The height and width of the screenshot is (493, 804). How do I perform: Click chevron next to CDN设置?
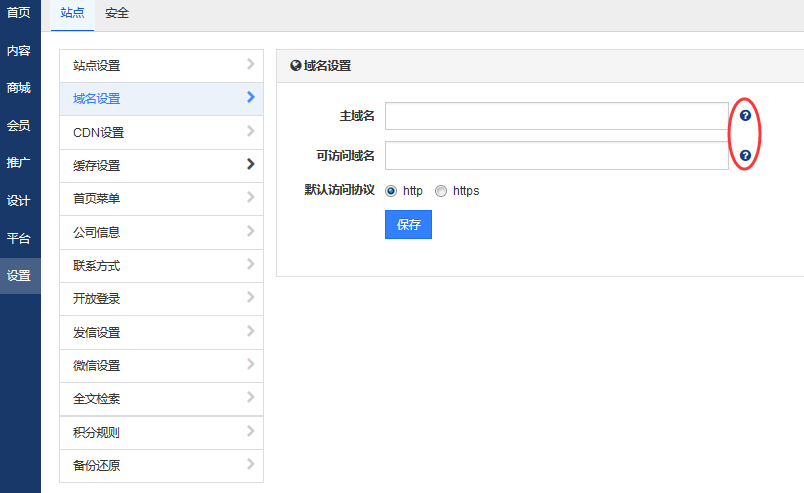click(250, 131)
